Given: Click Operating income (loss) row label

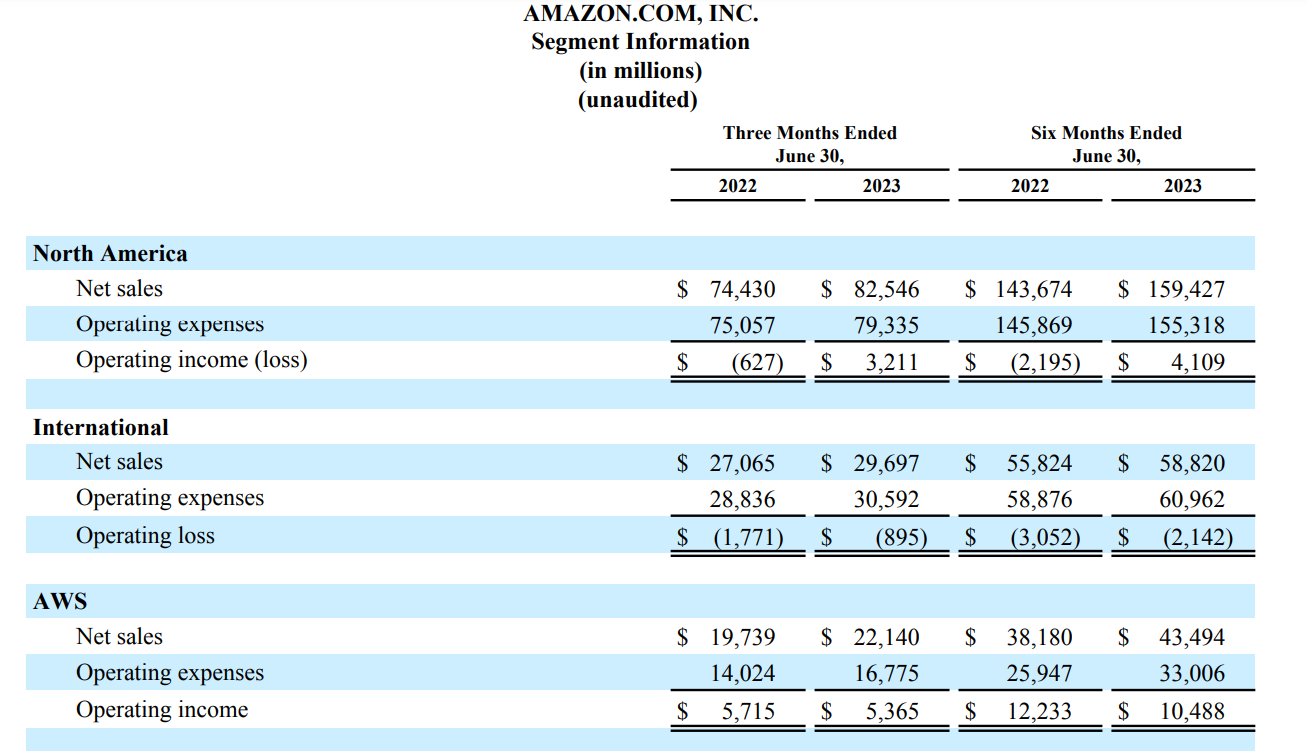Looking at the screenshot, I should [192, 360].
